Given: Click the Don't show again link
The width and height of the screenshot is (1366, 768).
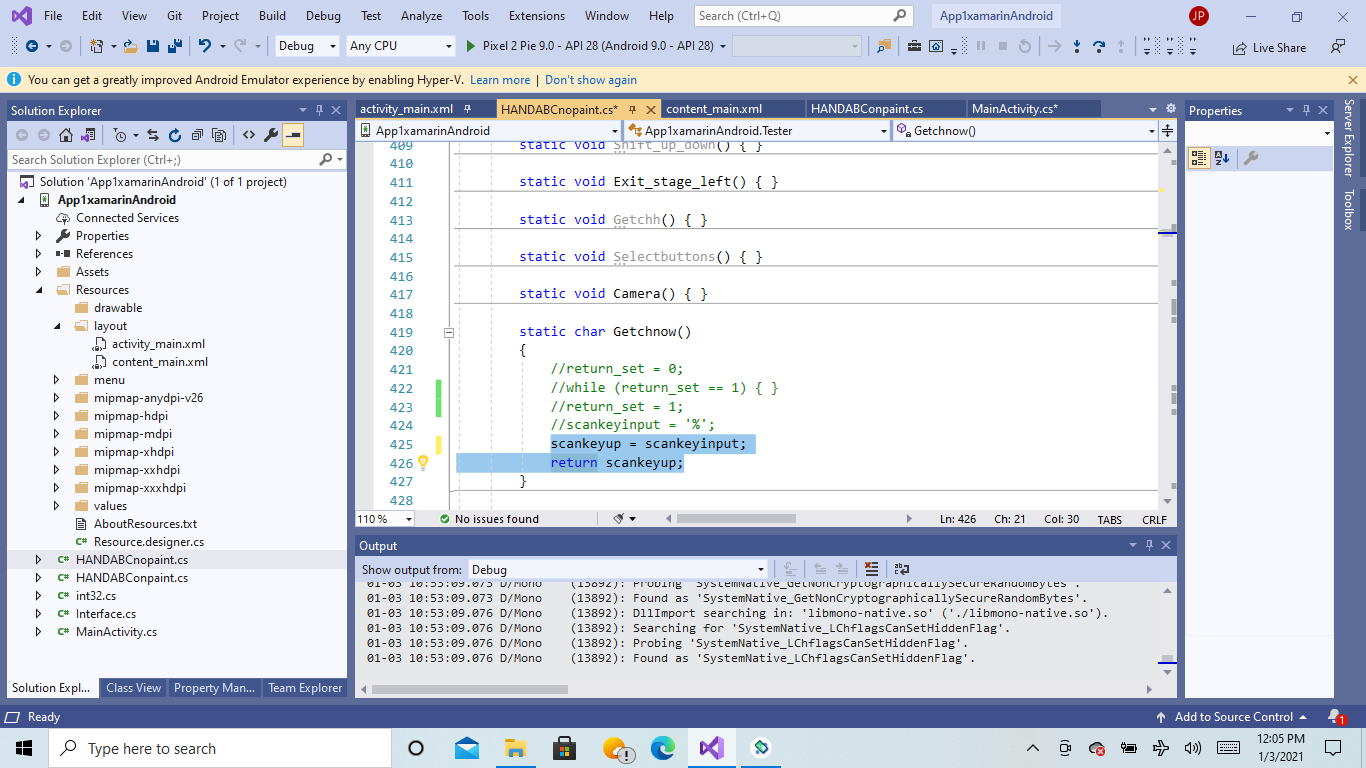Looking at the screenshot, I should coord(591,80).
